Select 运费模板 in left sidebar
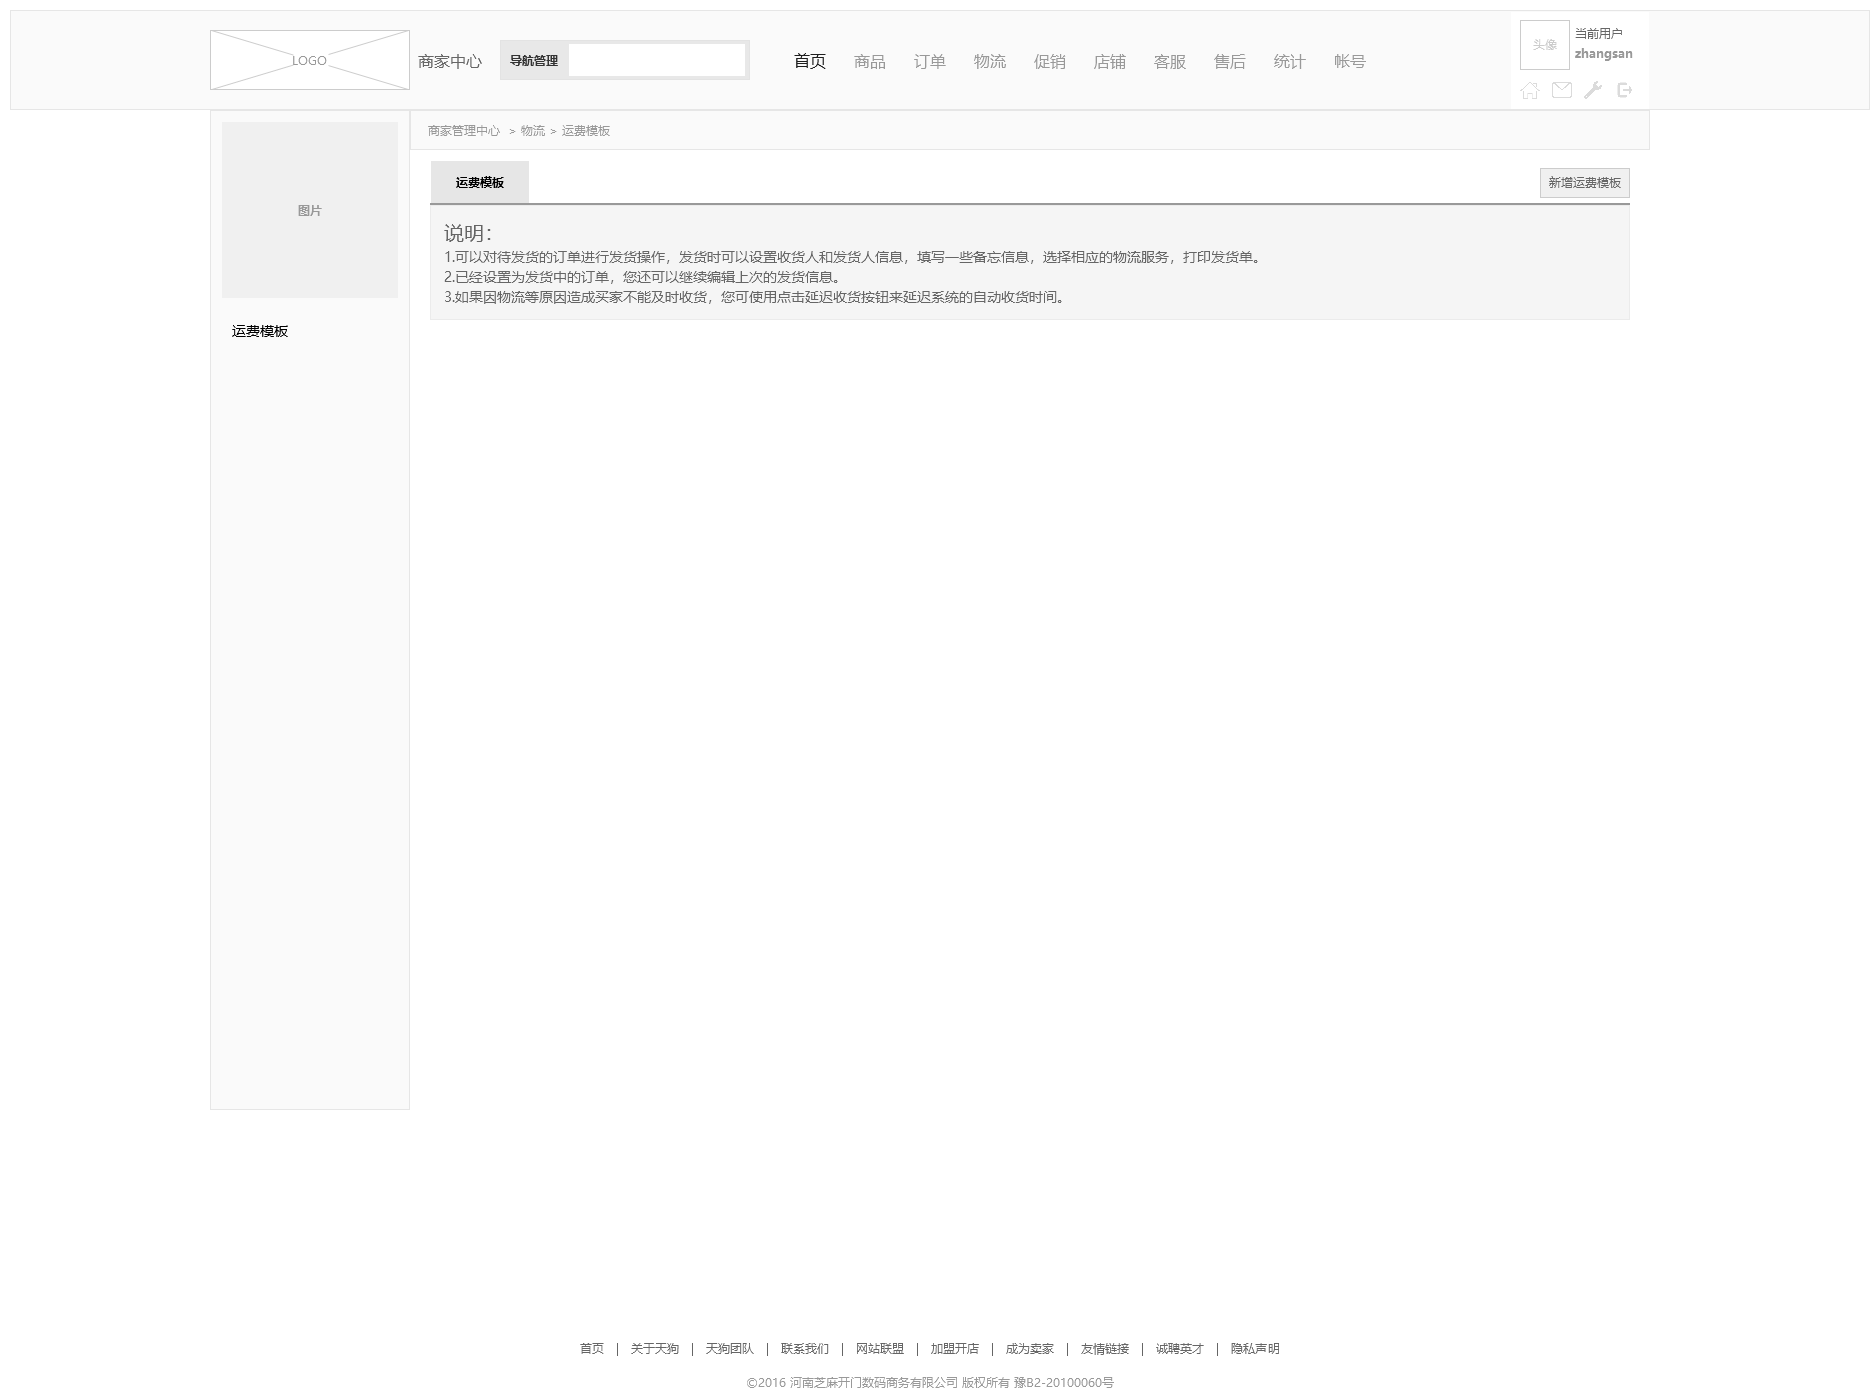 coord(260,331)
